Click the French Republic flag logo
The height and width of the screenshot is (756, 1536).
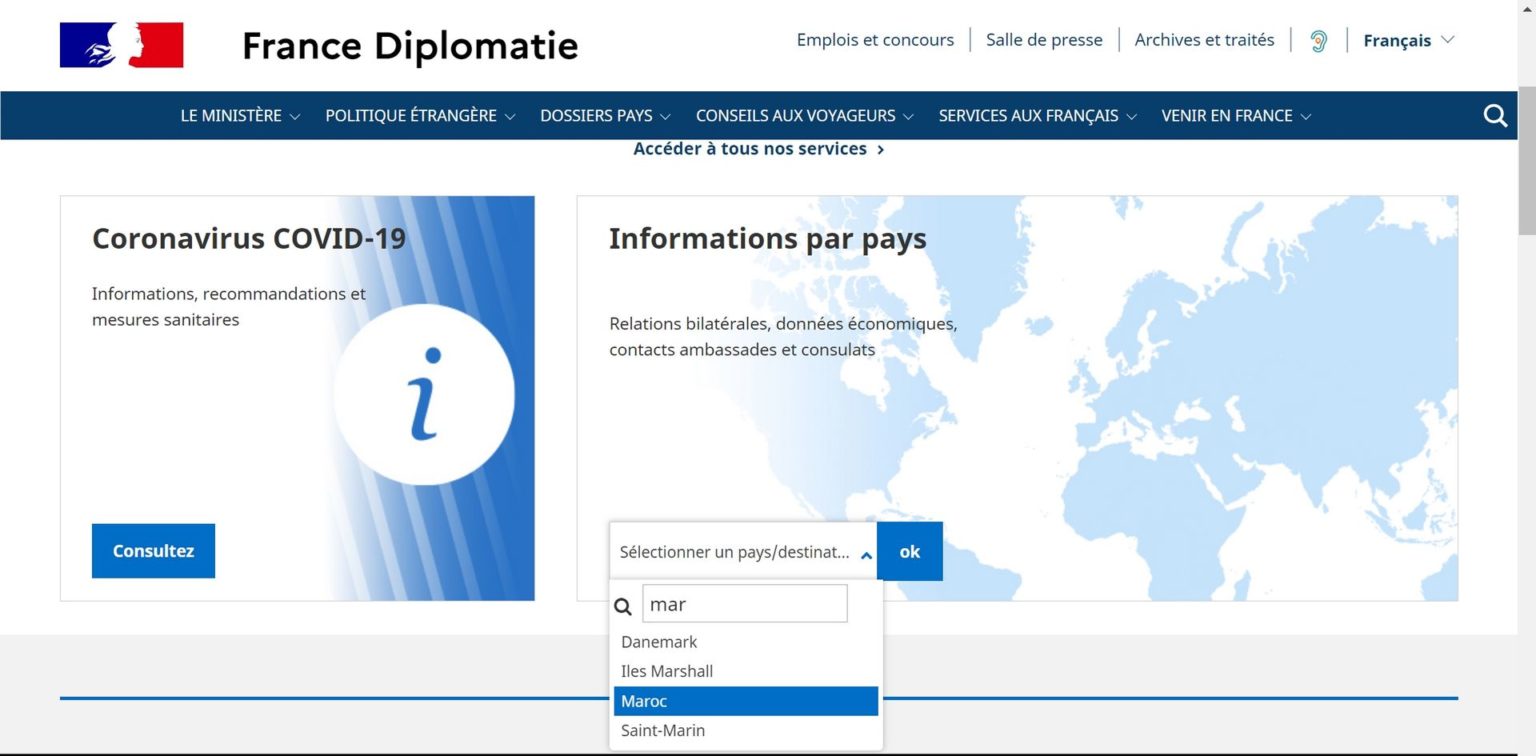[122, 45]
